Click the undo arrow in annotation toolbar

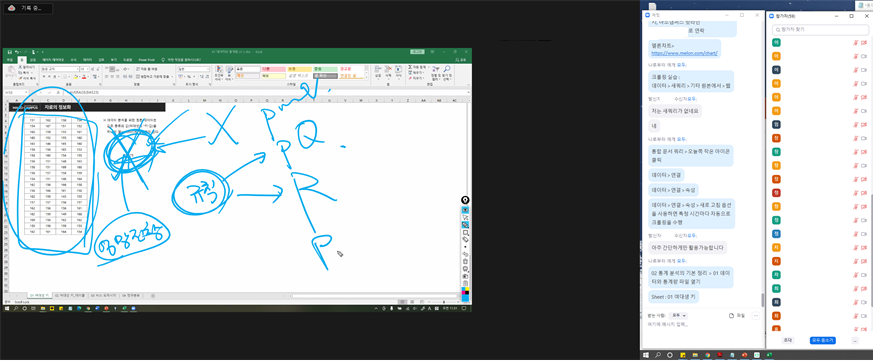point(465,254)
